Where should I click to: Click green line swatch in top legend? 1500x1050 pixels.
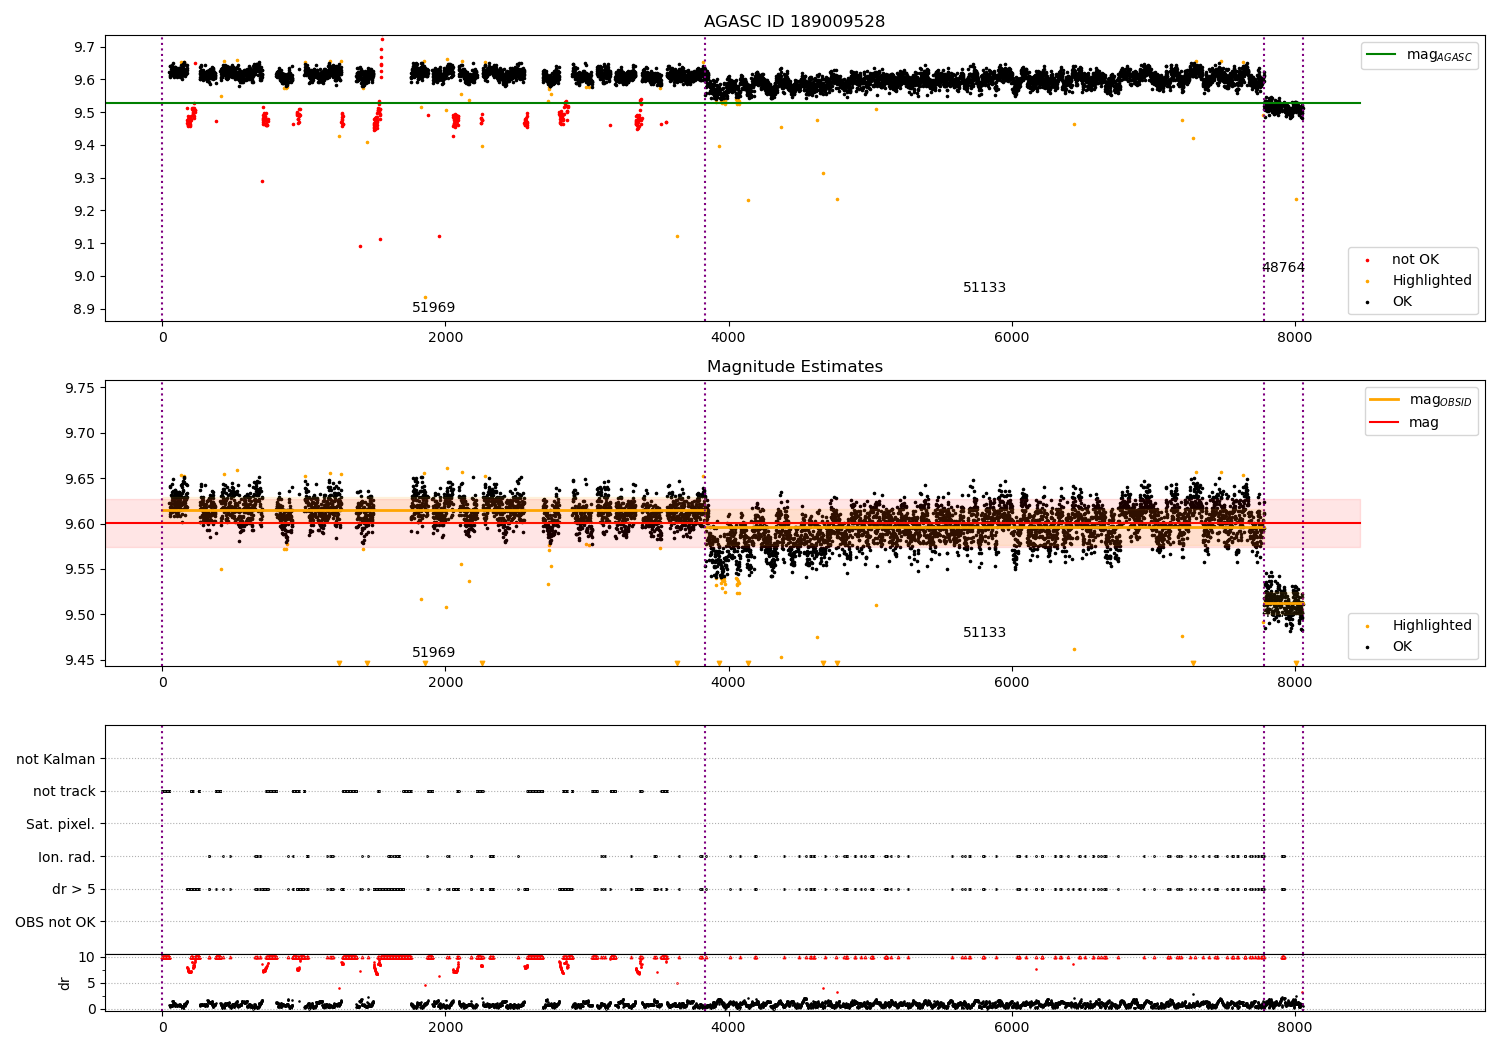pos(1383,55)
